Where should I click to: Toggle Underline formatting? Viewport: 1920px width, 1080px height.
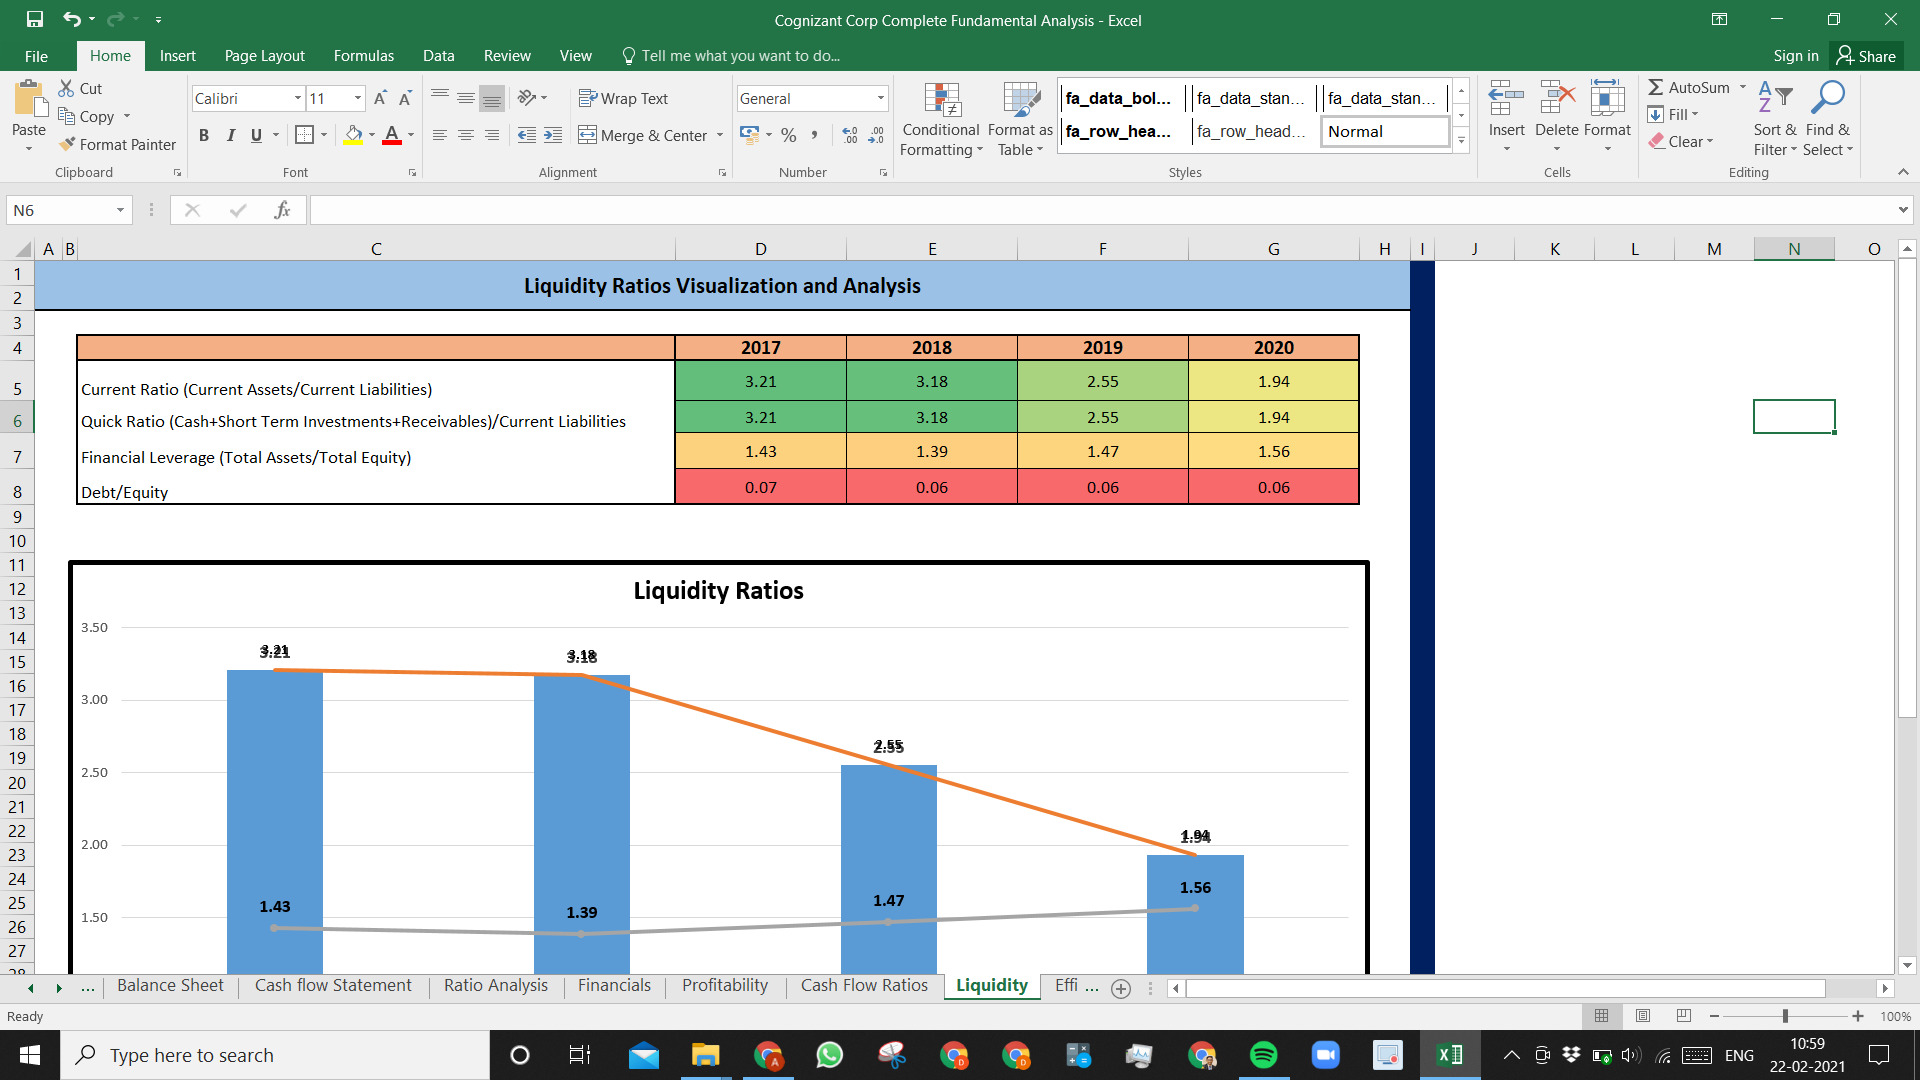[257, 135]
